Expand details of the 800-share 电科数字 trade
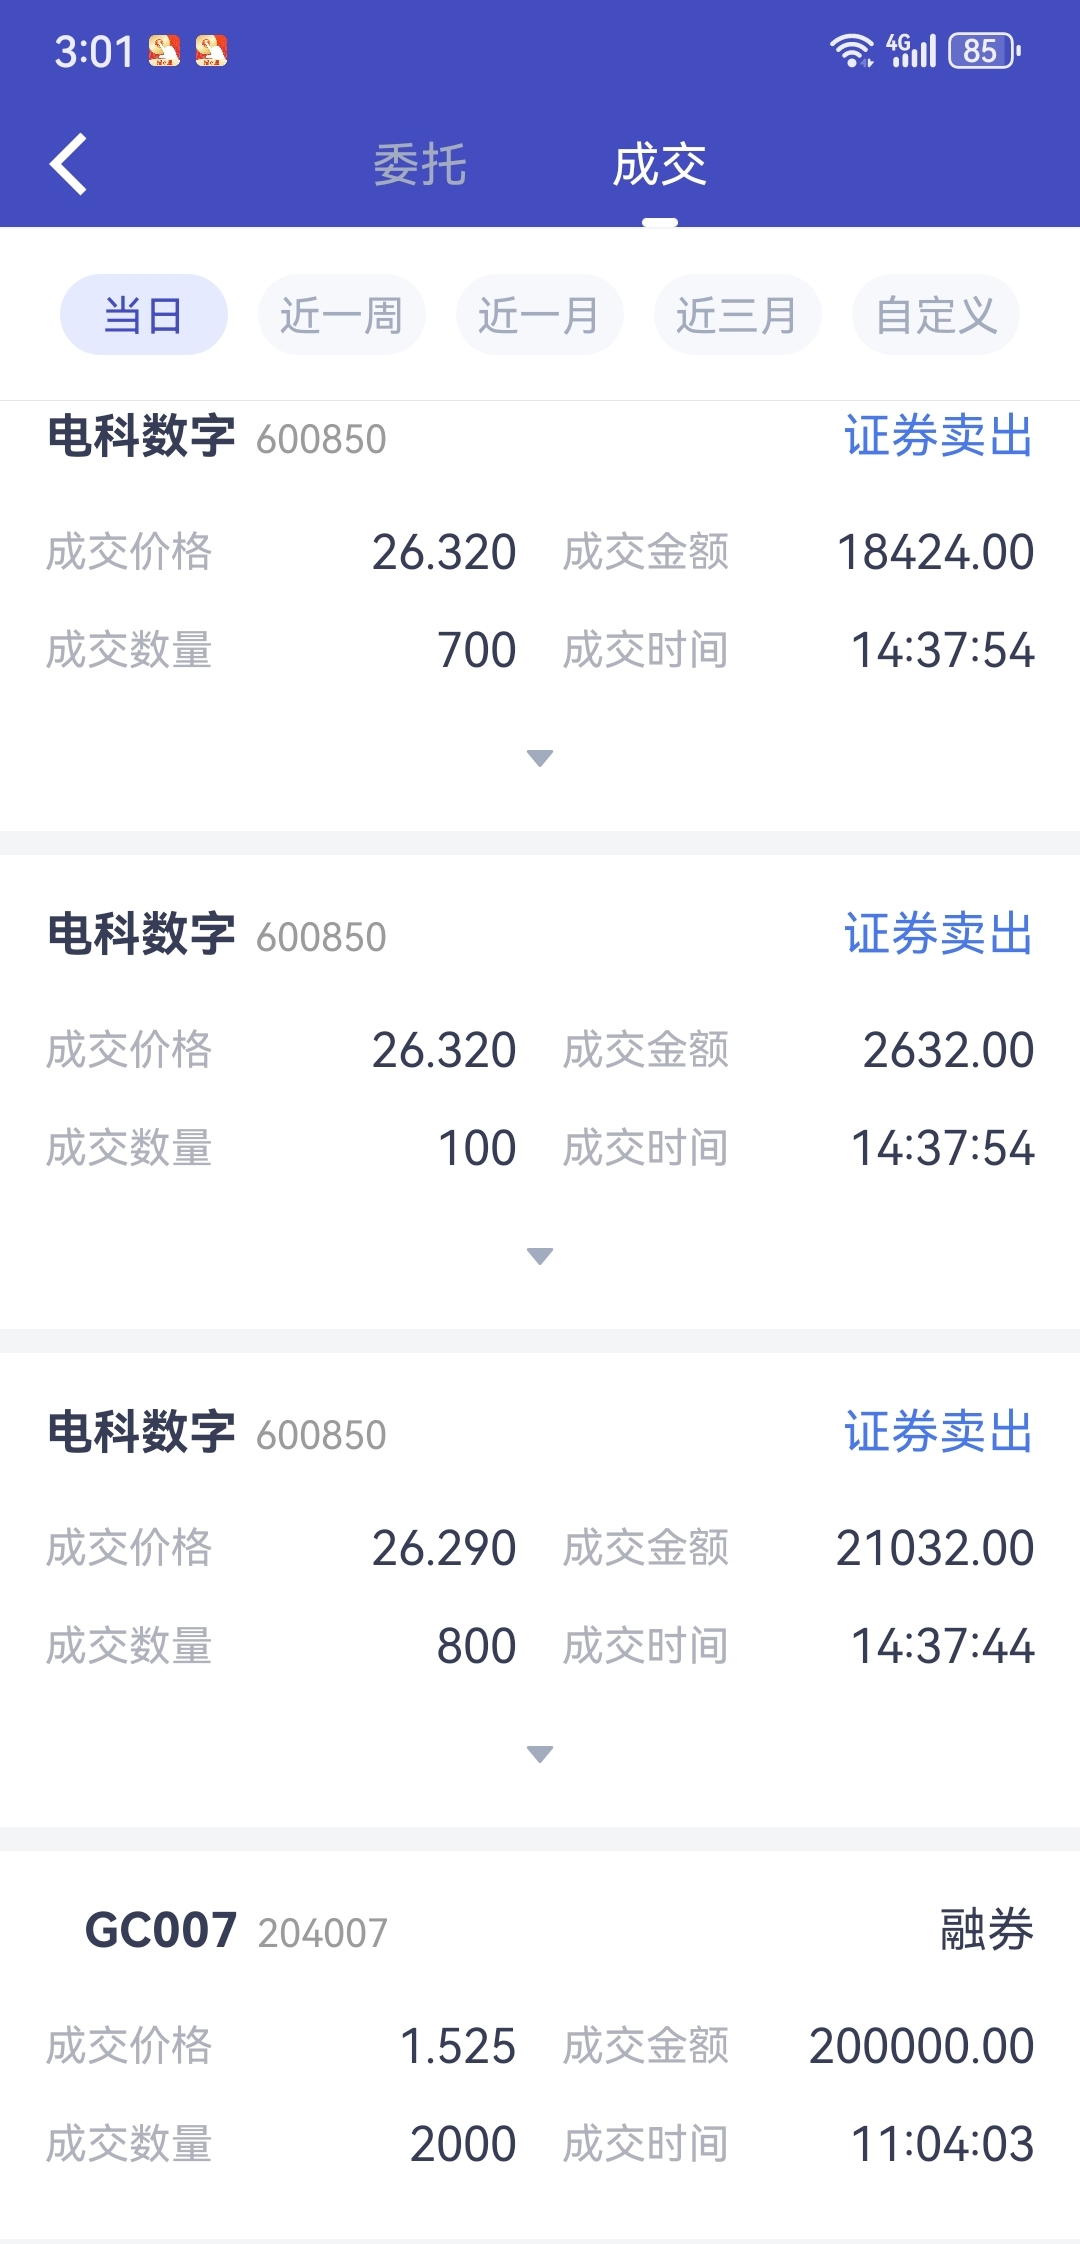1080x2244 pixels. click(540, 1754)
